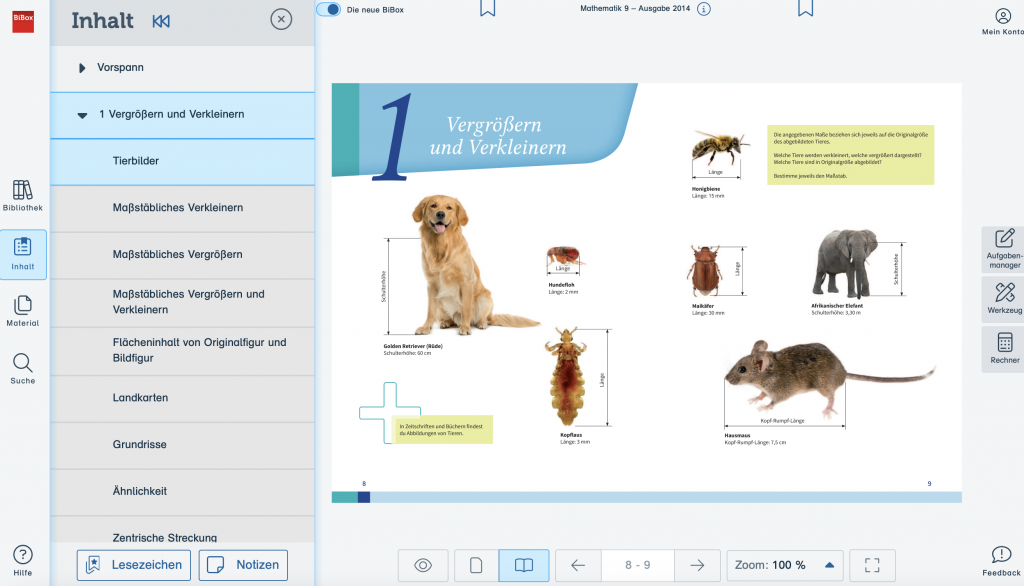
Task: Enter fullscreen mode
Action: pos(872,565)
